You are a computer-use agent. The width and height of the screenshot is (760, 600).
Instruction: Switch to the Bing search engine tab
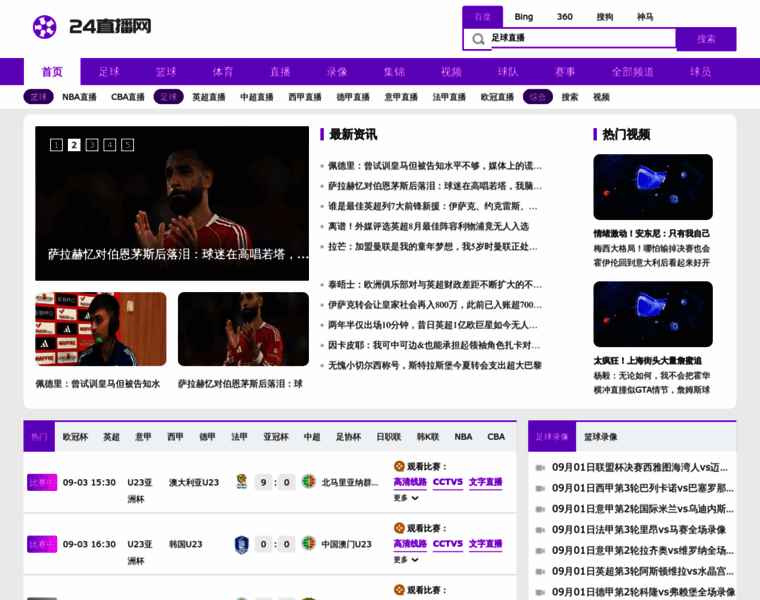coord(524,17)
